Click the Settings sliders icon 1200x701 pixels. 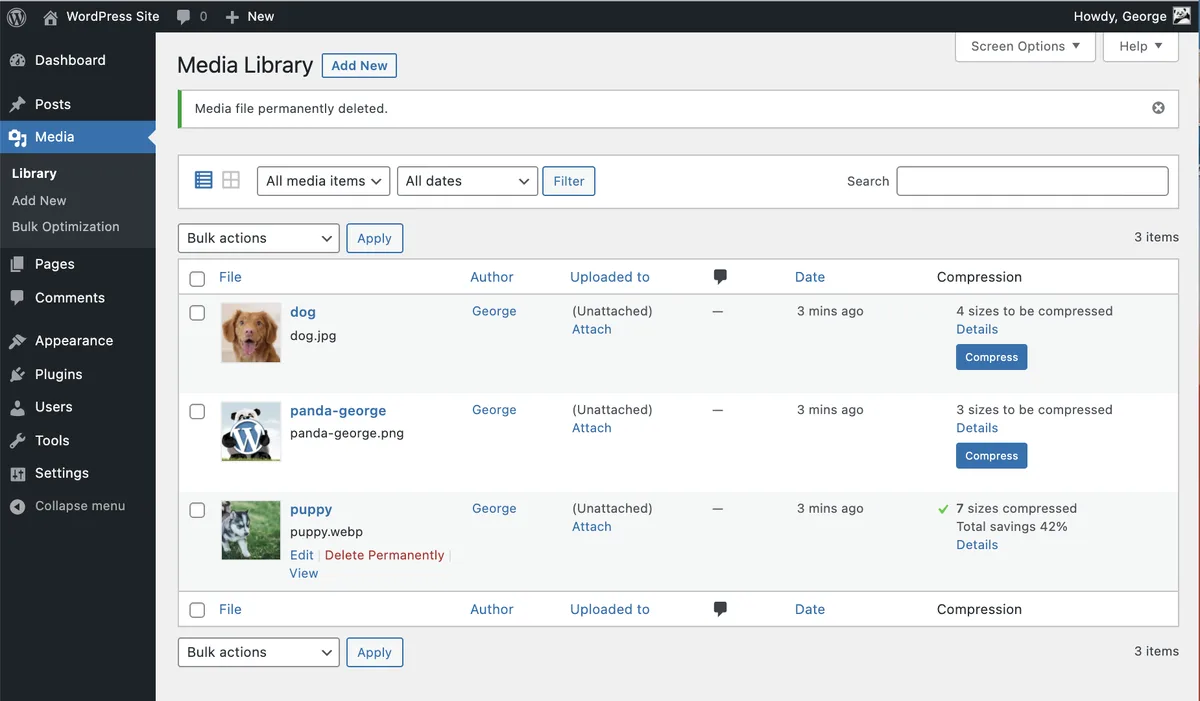point(17,474)
